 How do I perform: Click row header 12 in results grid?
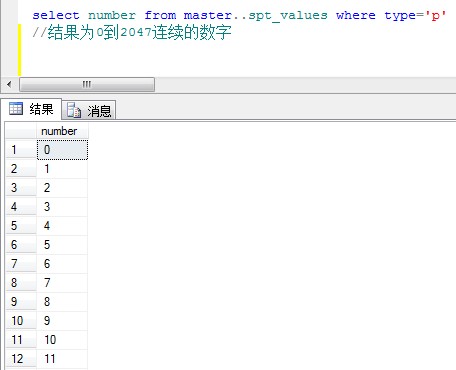point(21,359)
